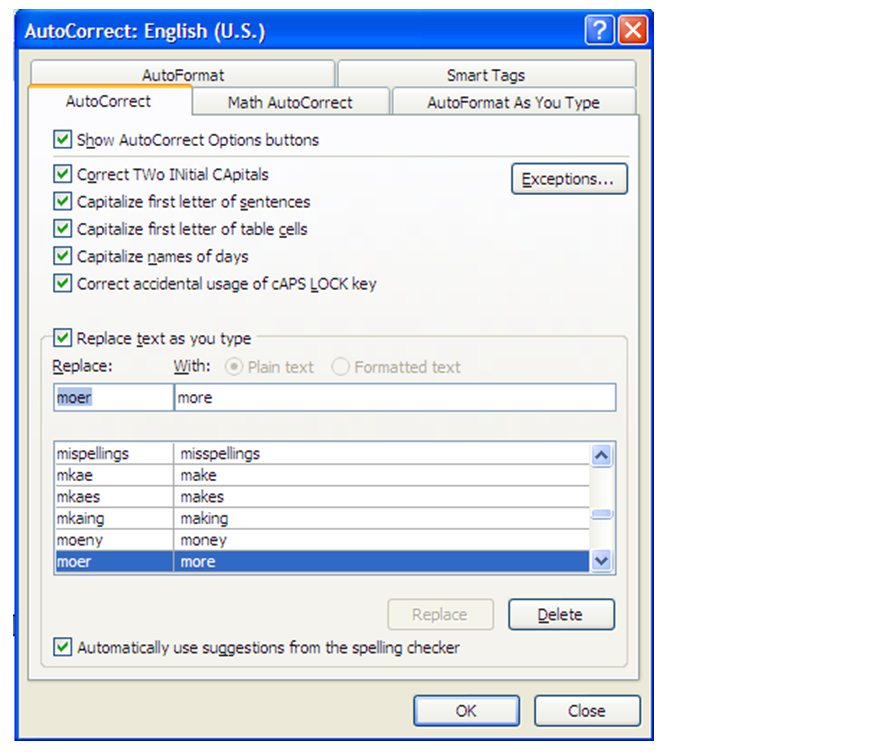This screenshot has width=877, height=755.
Task: Toggle Capitalize names of days
Action: pyautogui.click(x=63, y=257)
